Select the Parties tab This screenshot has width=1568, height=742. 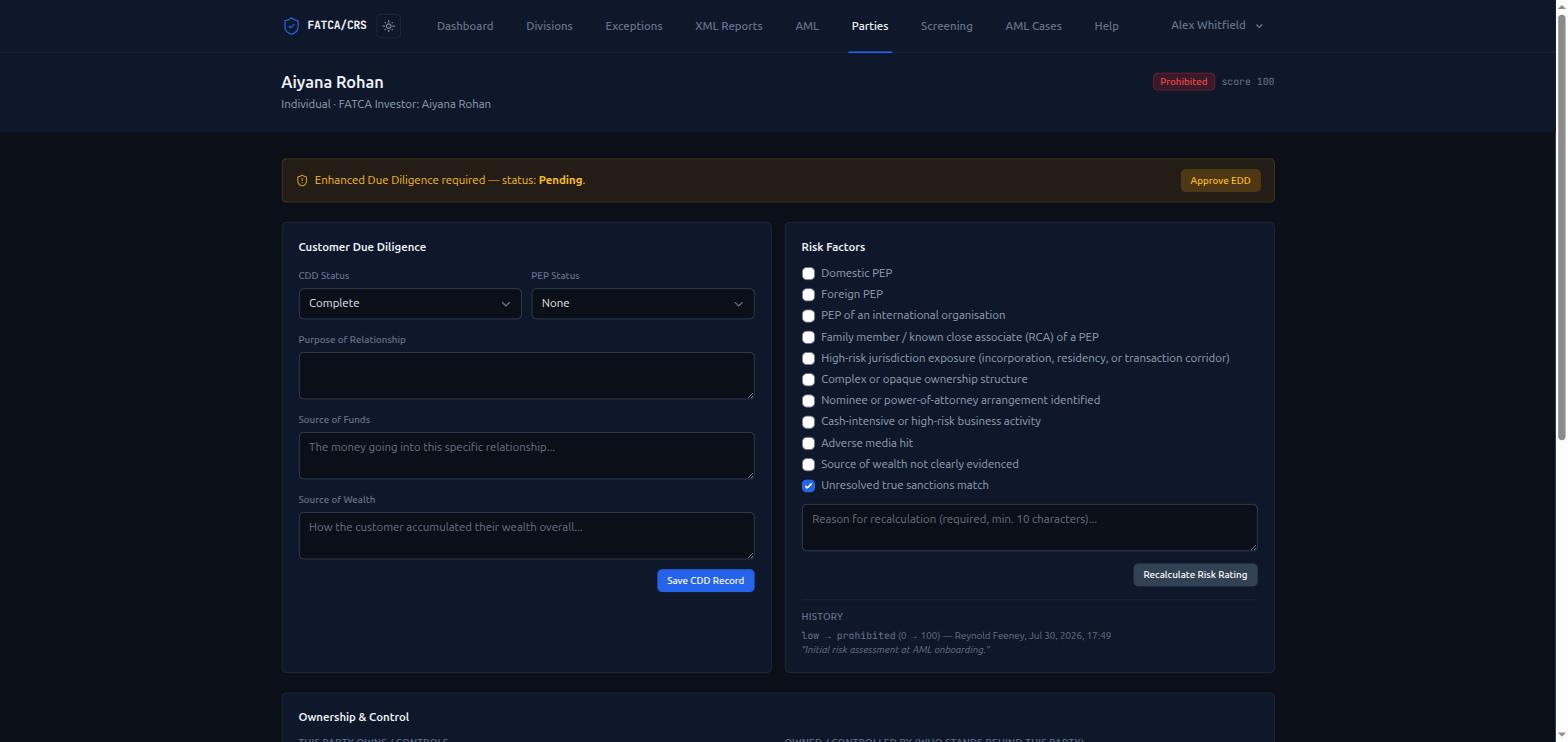click(870, 26)
